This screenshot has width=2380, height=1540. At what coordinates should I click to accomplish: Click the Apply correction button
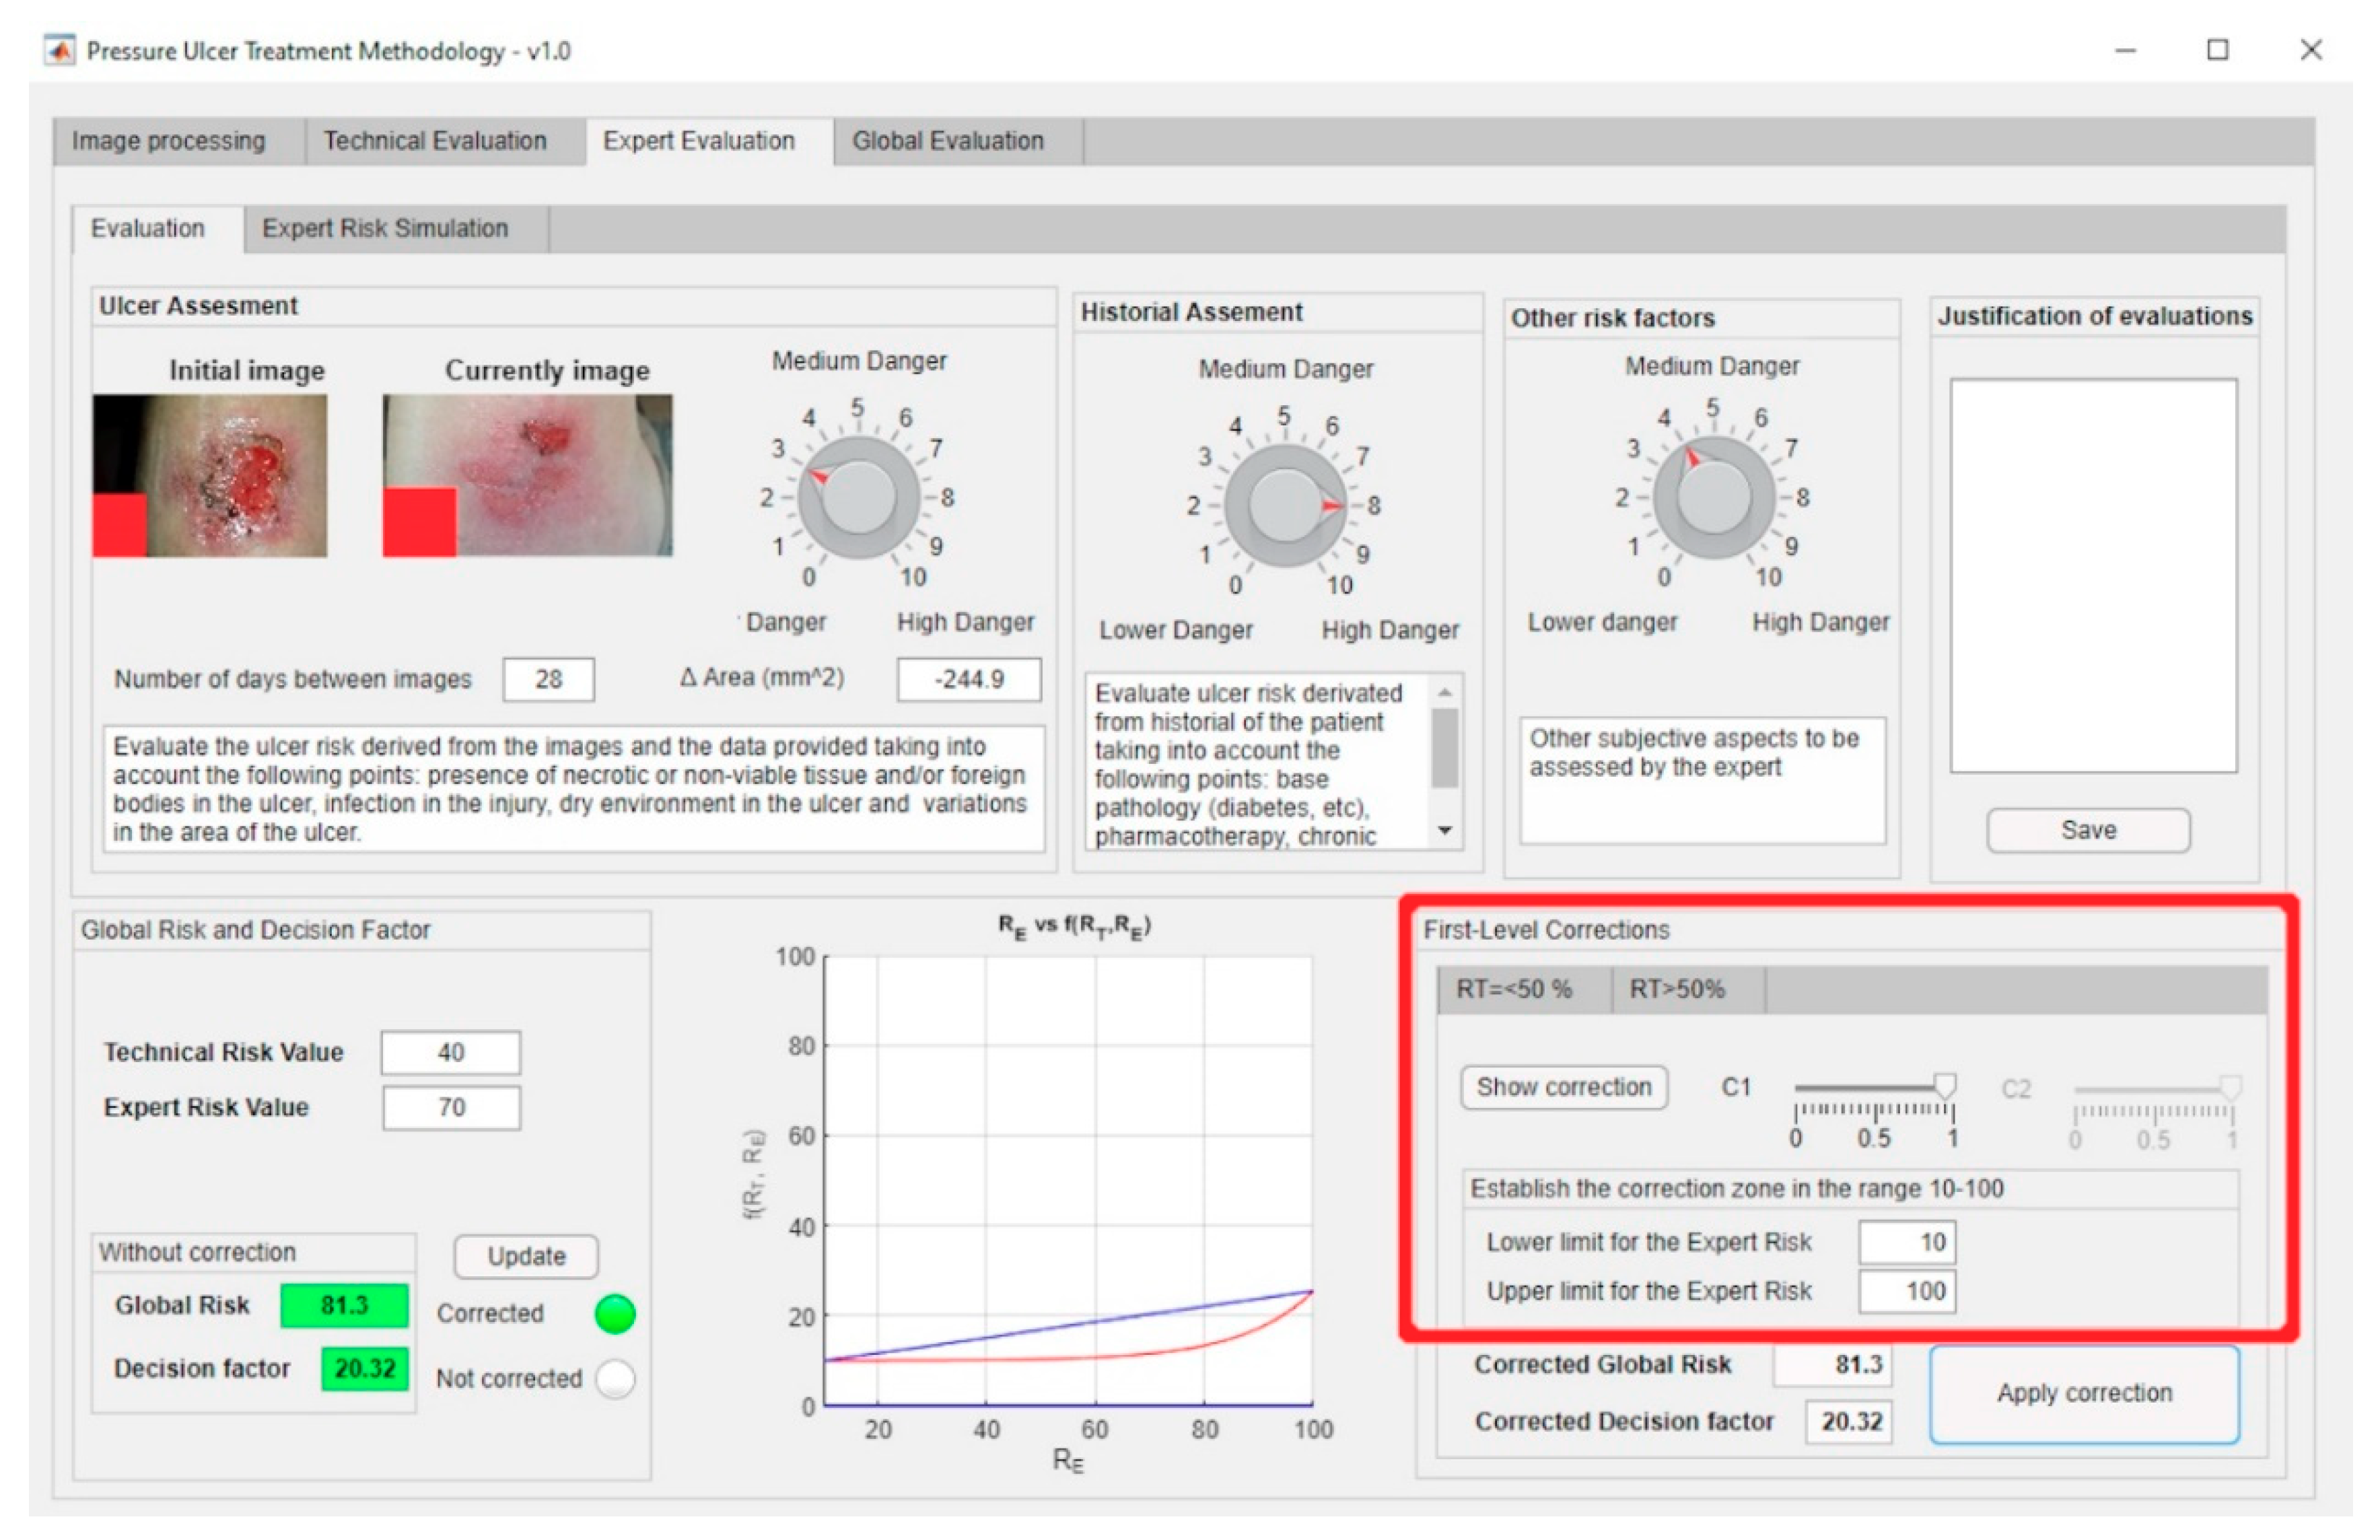[x=2085, y=1394]
